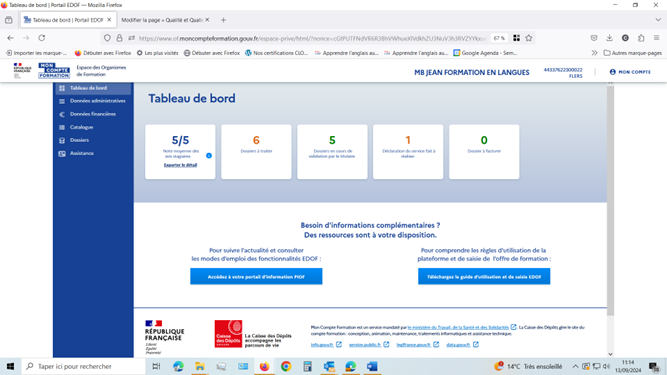Screen dimensions: 667x375
Task: Click the MB JEAN FORMATION EN LANGUES name
Action: pos(472,73)
